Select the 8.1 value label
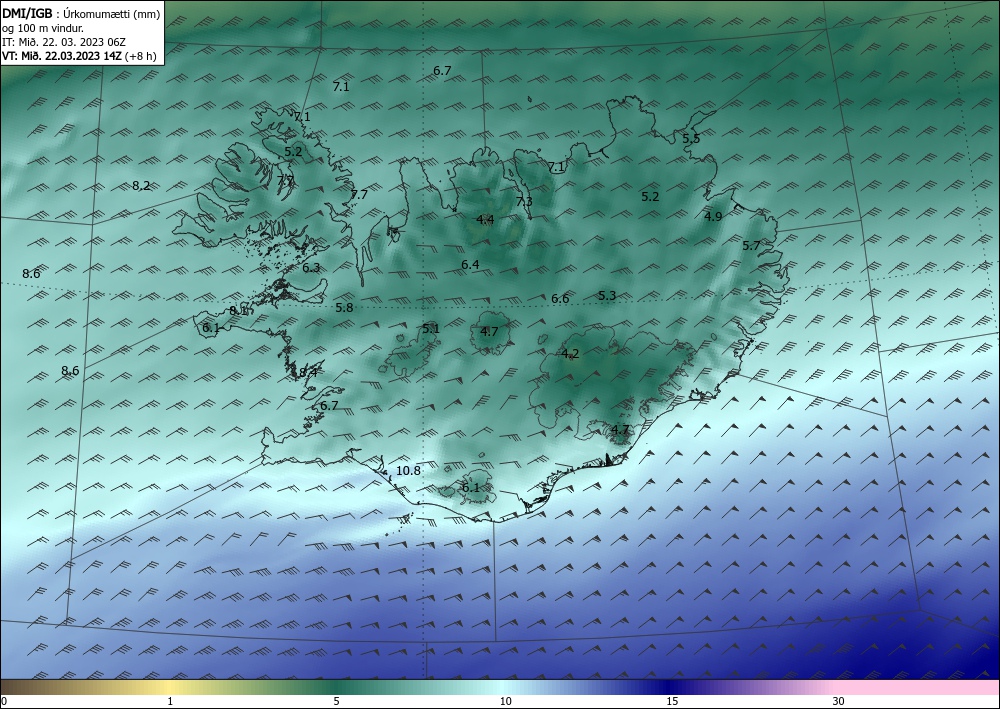The width and height of the screenshot is (1000, 709). point(238,311)
